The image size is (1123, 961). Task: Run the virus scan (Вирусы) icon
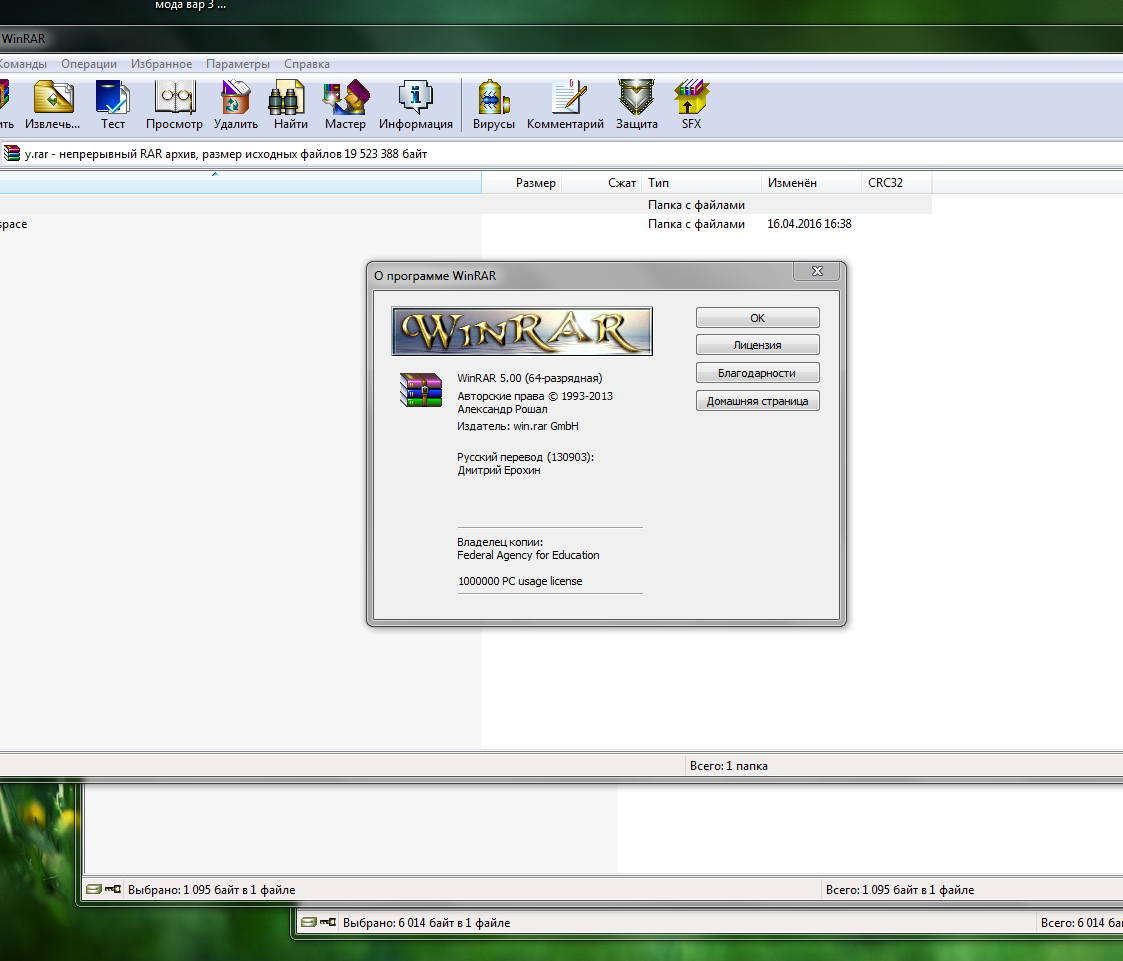[x=494, y=100]
